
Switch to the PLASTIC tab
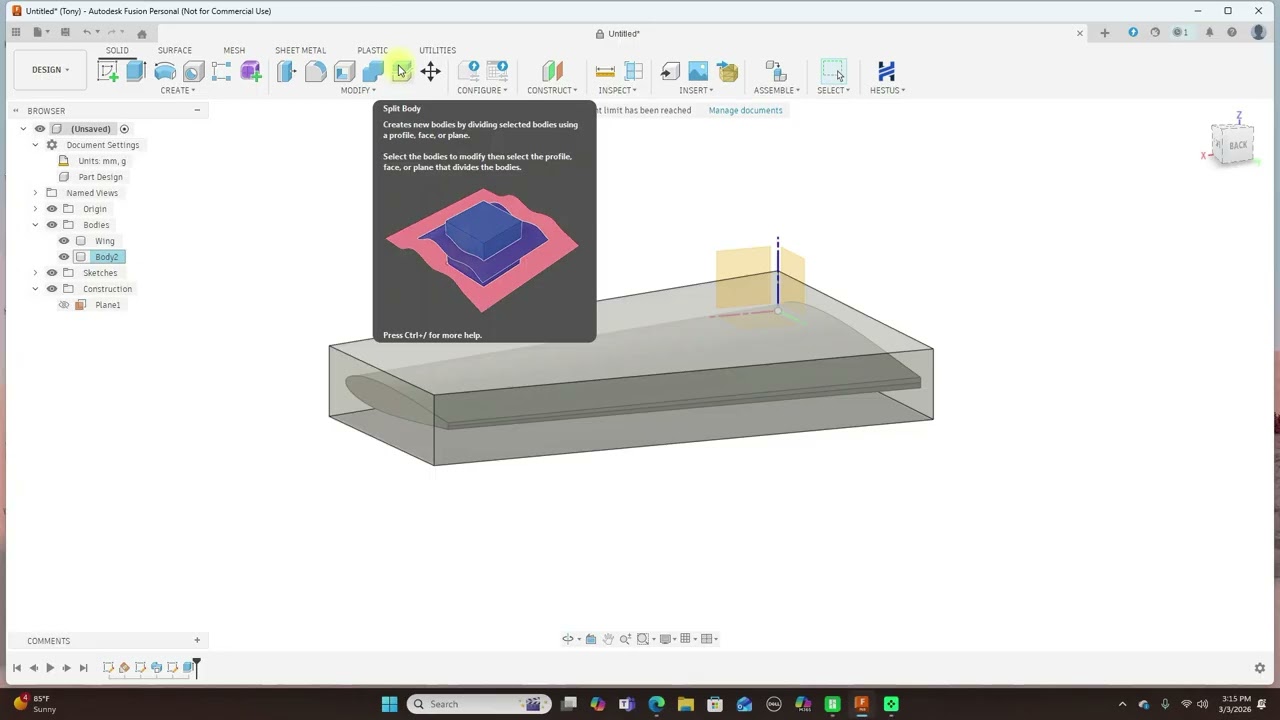pos(372,50)
